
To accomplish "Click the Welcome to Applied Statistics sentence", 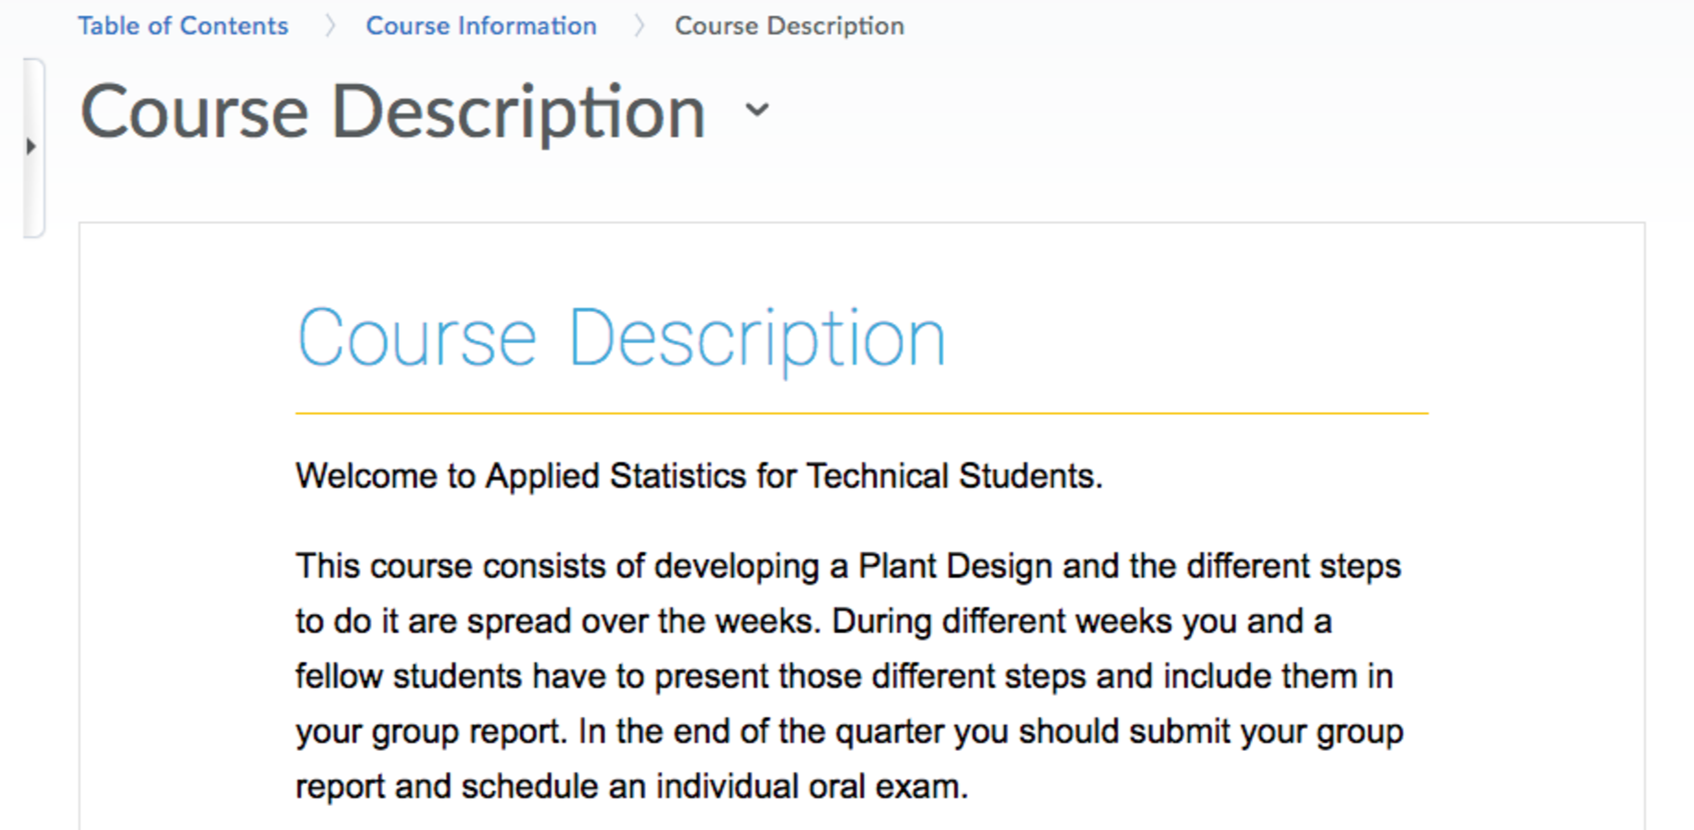I will point(699,476).
